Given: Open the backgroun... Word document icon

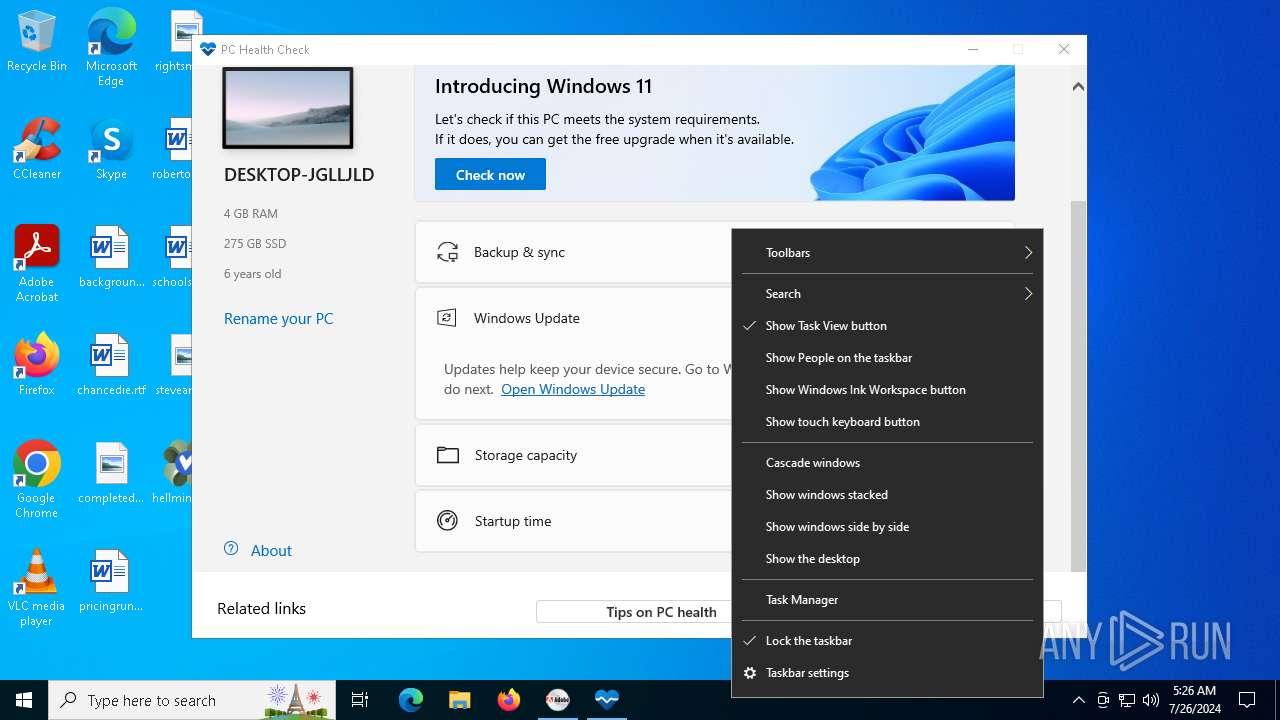Looking at the screenshot, I should point(111,257).
